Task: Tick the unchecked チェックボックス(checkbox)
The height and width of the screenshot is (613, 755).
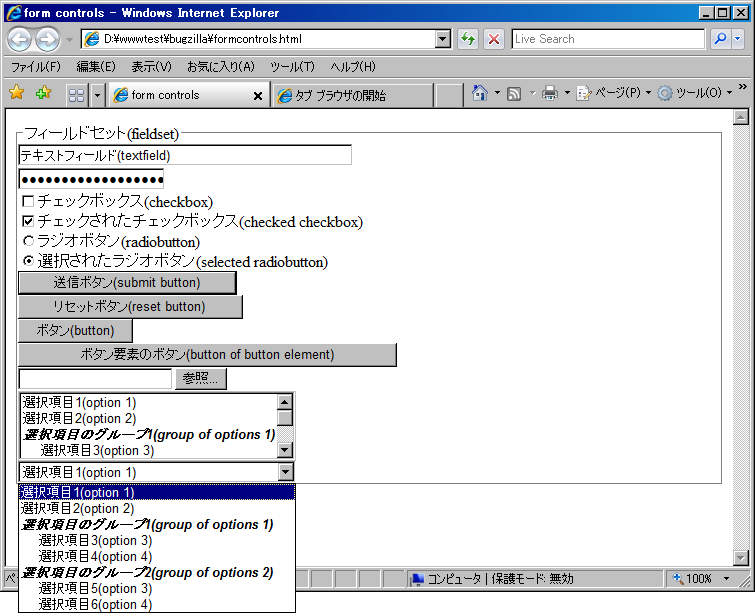Action: tap(28, 202)
